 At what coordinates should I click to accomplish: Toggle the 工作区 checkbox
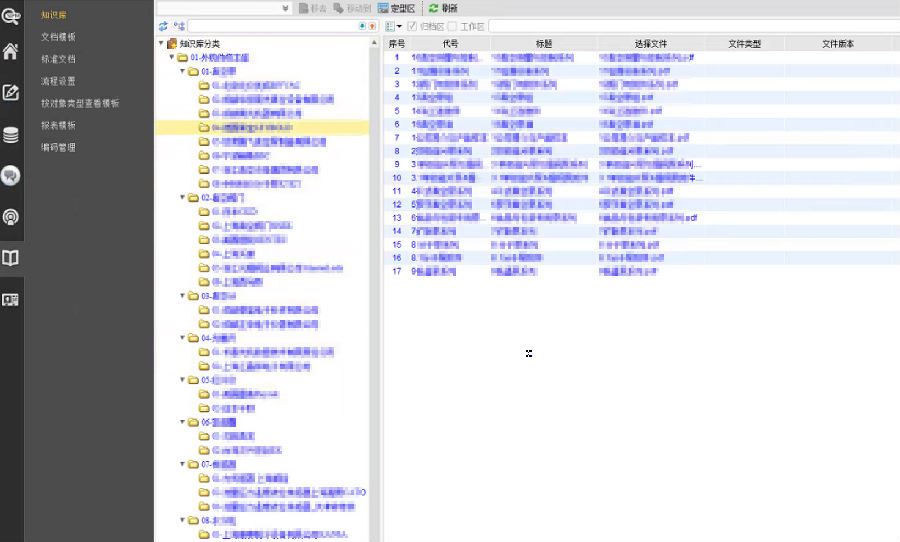[453, 26]
